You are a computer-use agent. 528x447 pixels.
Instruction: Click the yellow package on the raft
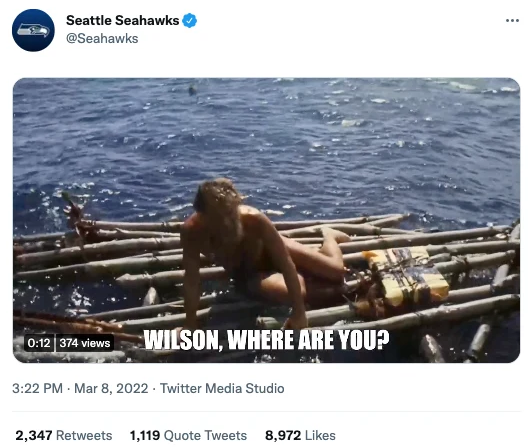[409, 275]
